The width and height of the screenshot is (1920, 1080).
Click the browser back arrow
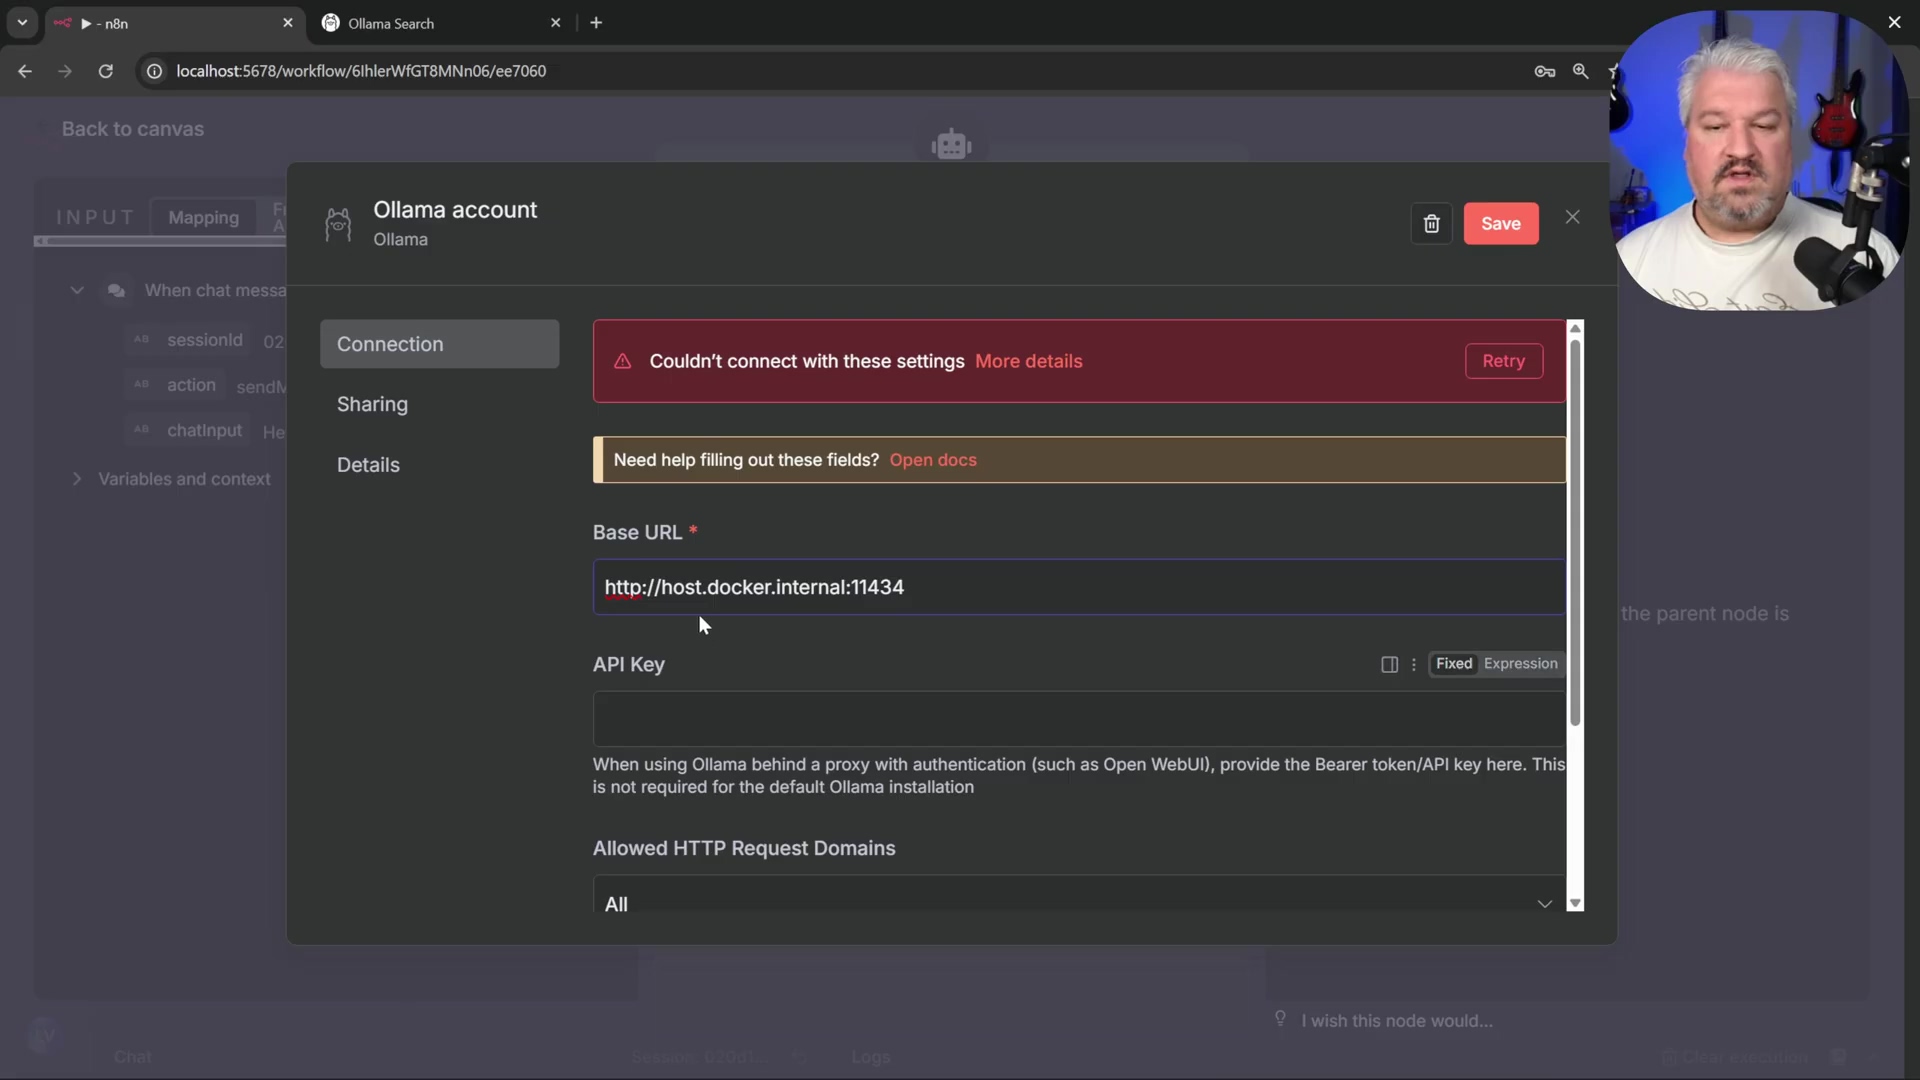point(25,71)
